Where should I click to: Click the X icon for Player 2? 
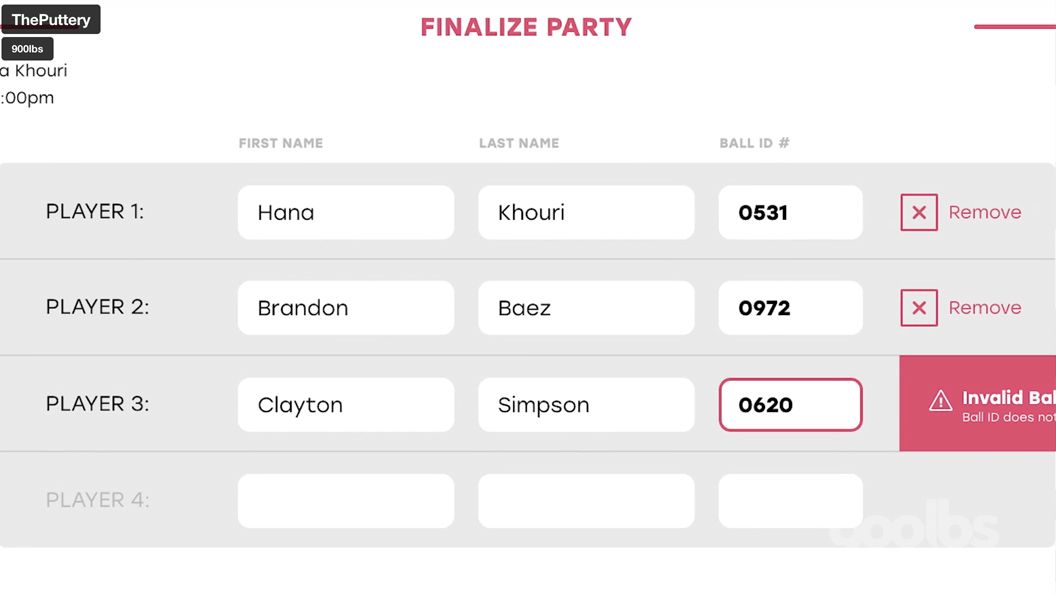[x=919, y=308]
